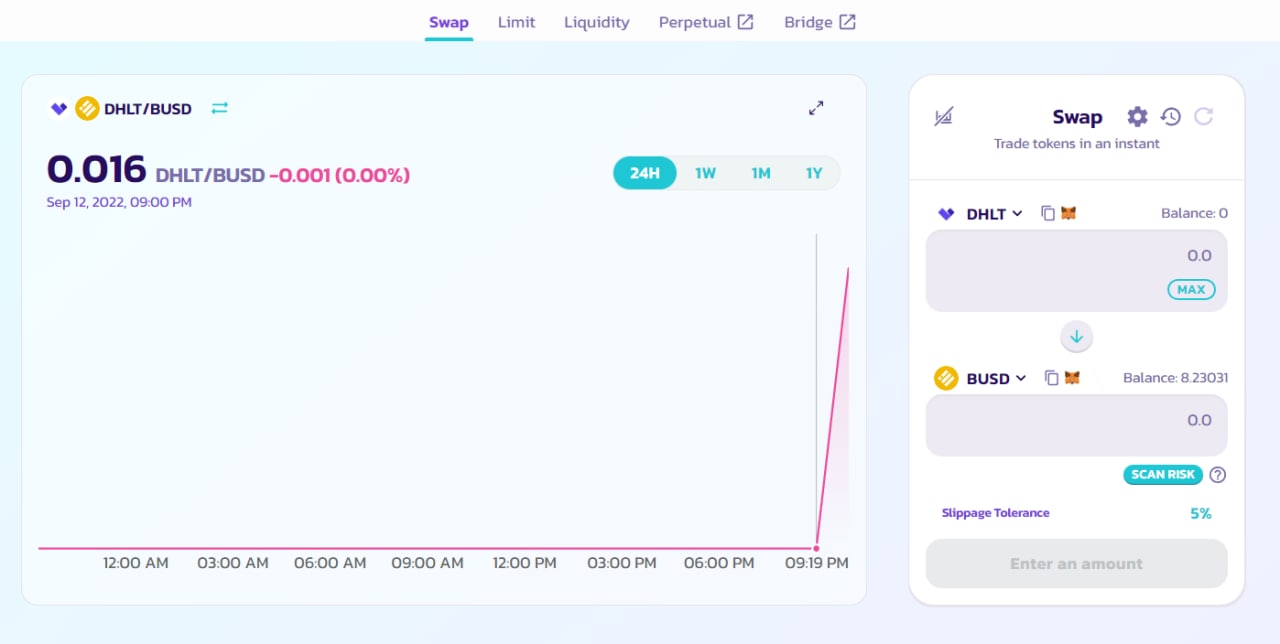Screen dimensions: 1280x644
Task: Switch the chart to 1W range
Action: click(705, 173)
